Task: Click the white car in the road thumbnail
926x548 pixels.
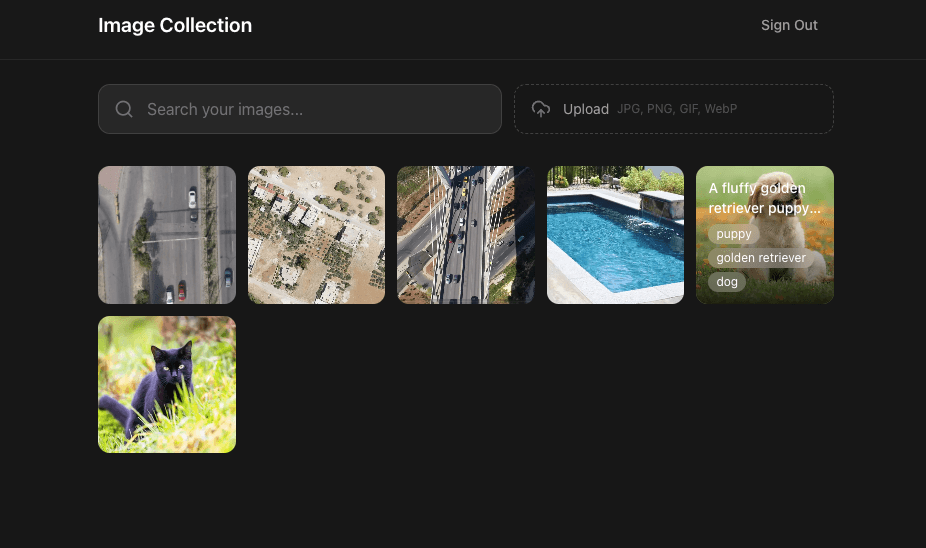Action: tap(192, 198)
